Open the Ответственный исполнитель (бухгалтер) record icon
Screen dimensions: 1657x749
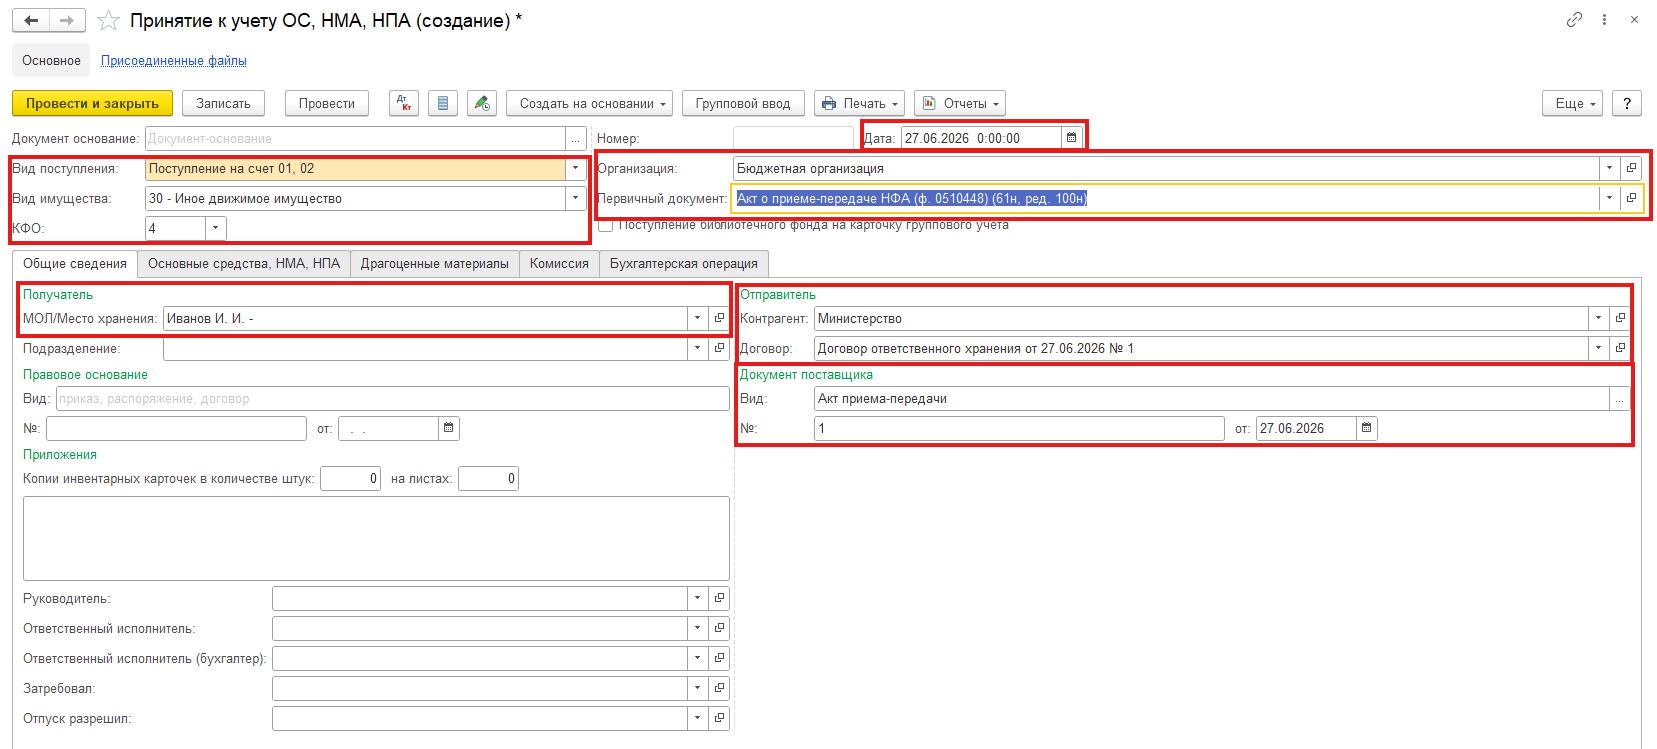tap(719, 658)
